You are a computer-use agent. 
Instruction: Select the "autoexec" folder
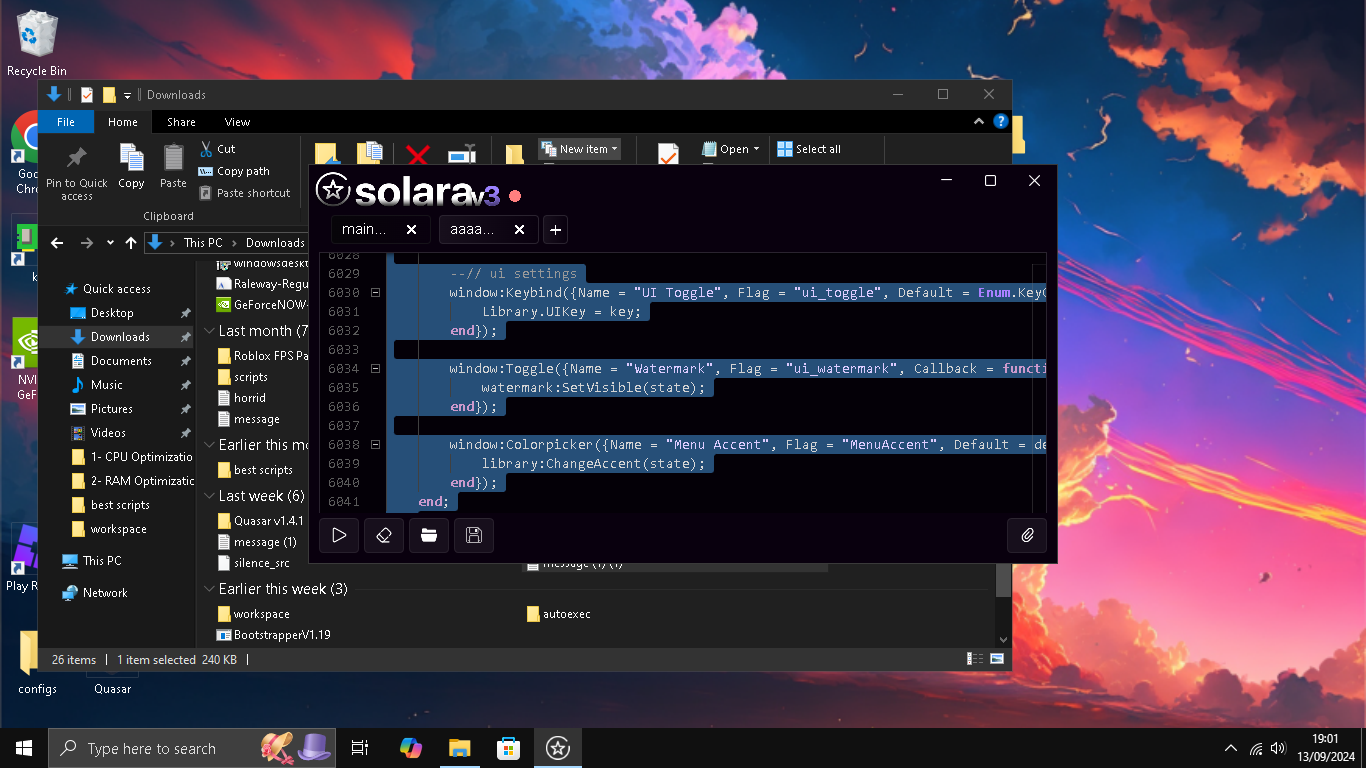(558, 614)
